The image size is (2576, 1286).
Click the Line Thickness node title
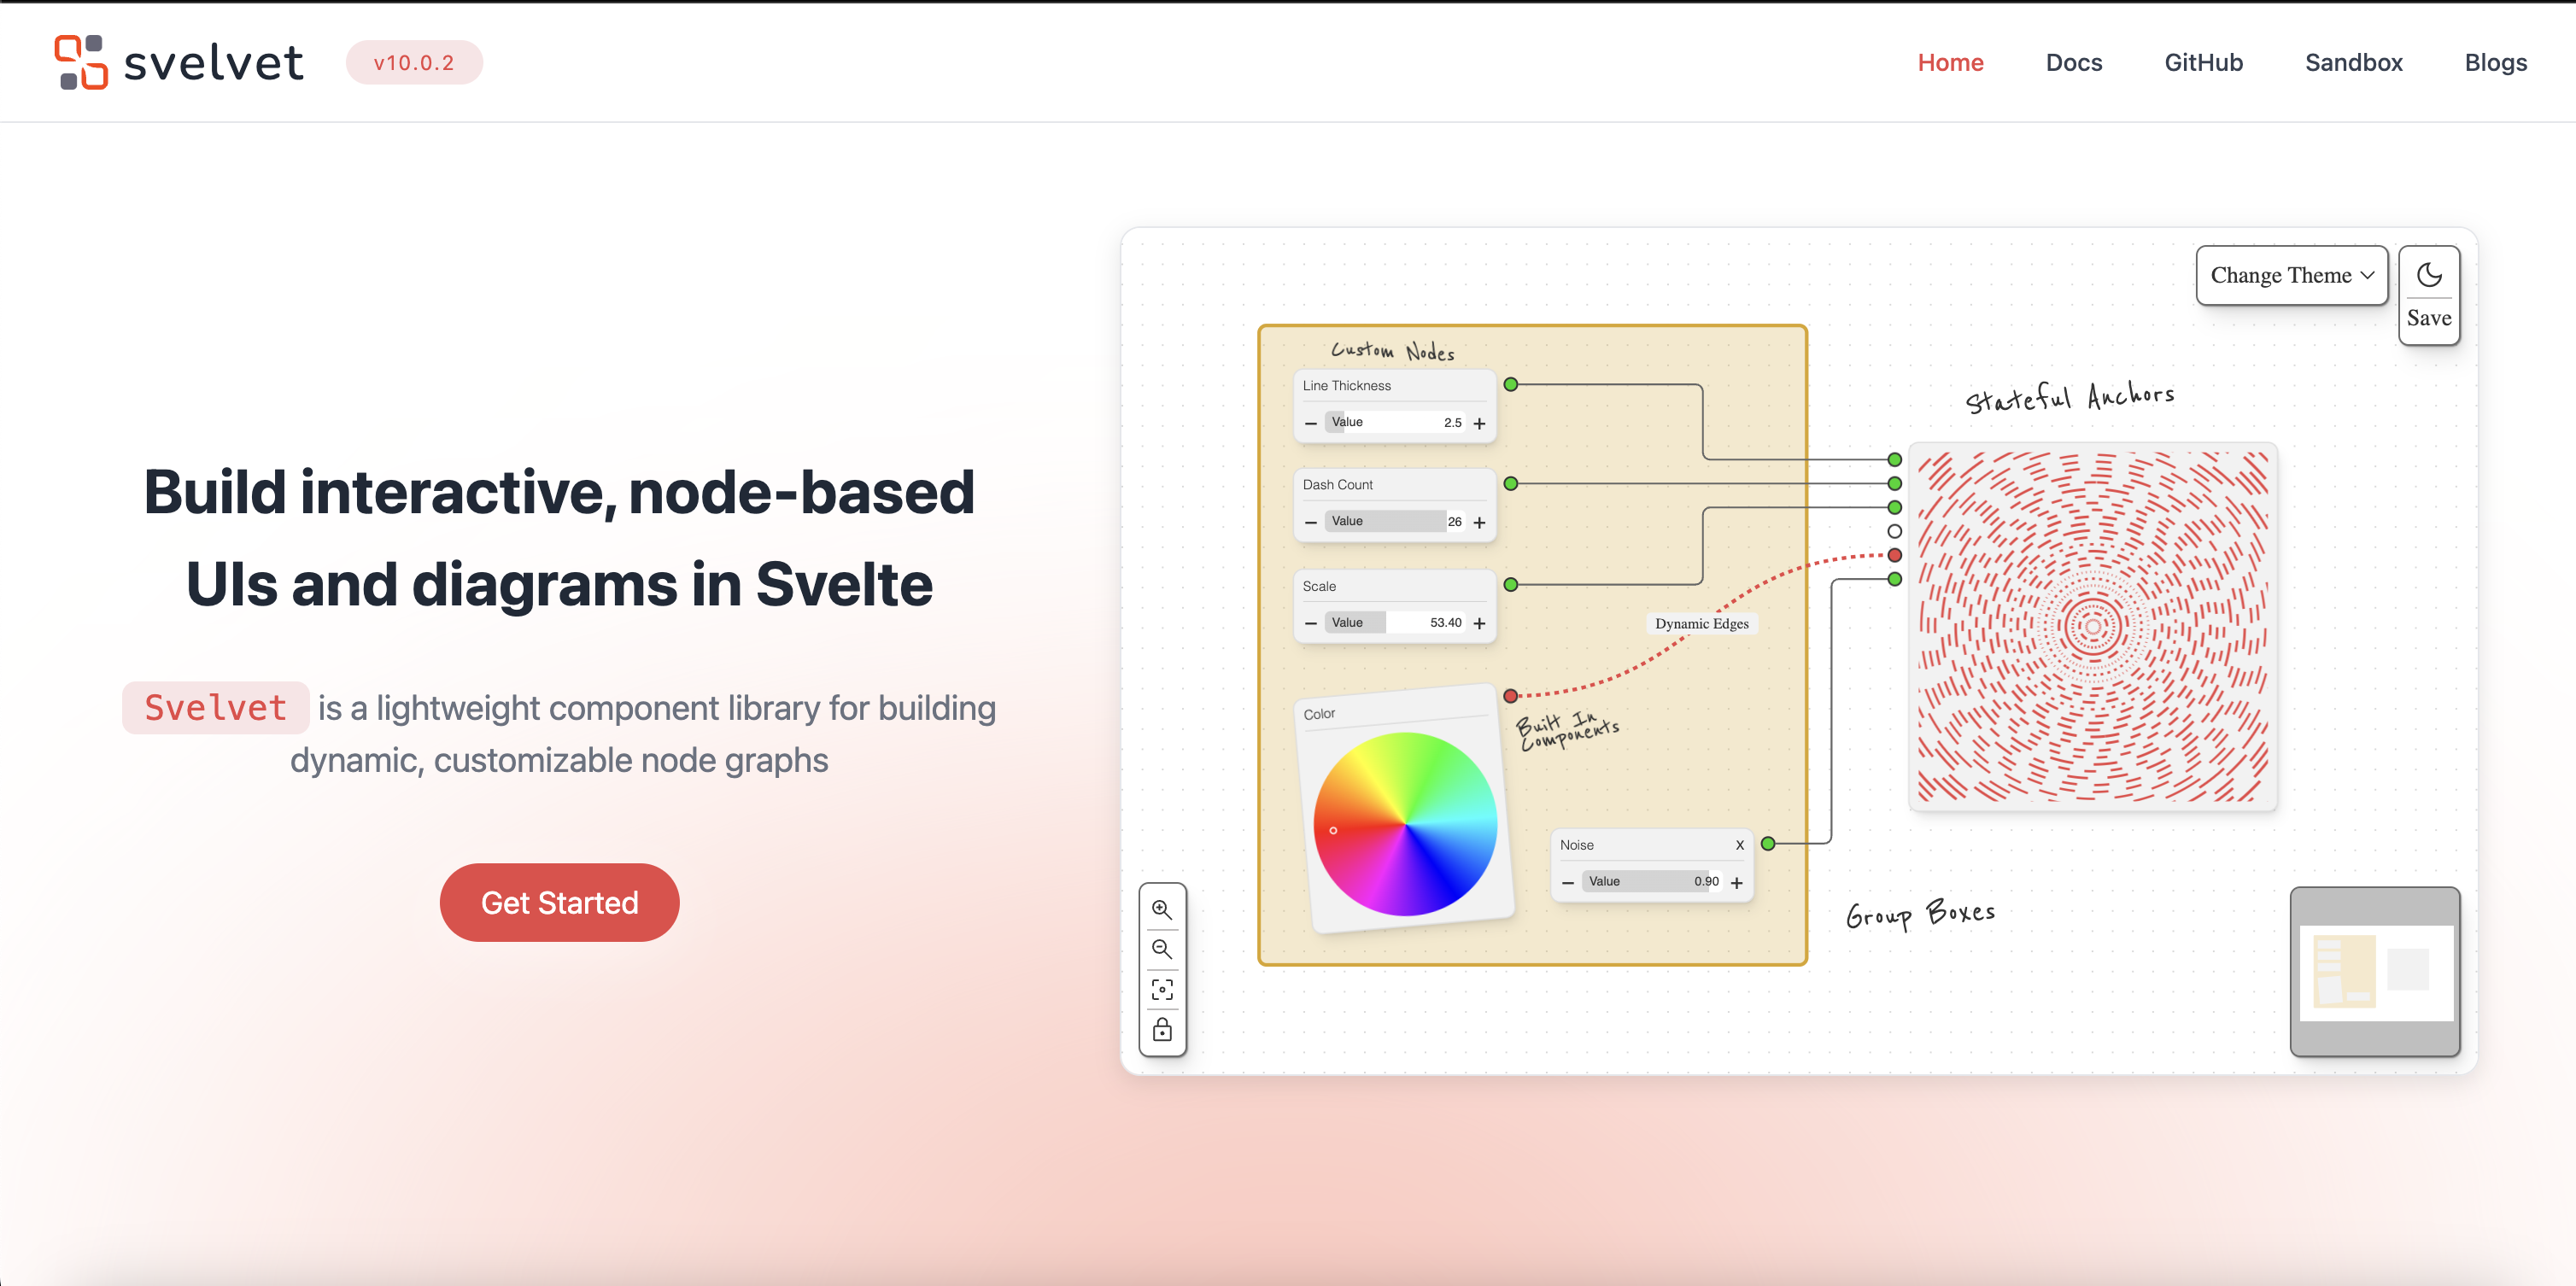click(x=1346, y=385)
